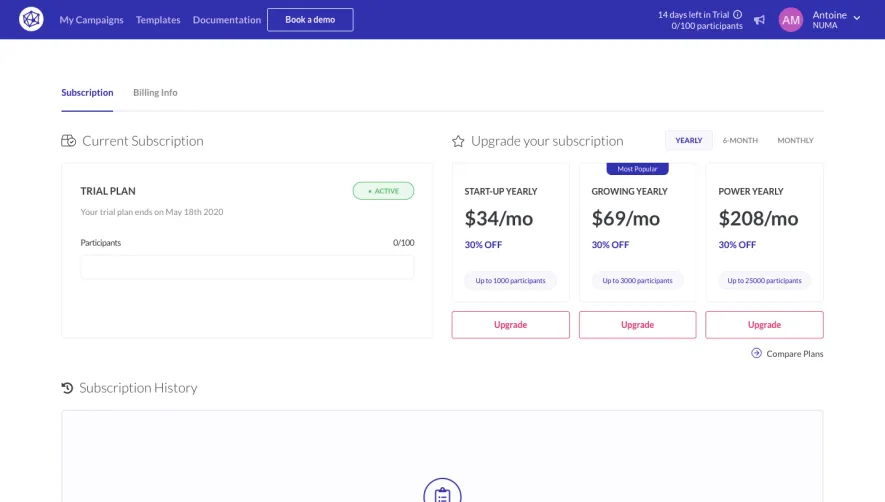
Task: Open Documentation in navigation bar
Action: pyautogui.click(x=227, y=20)
